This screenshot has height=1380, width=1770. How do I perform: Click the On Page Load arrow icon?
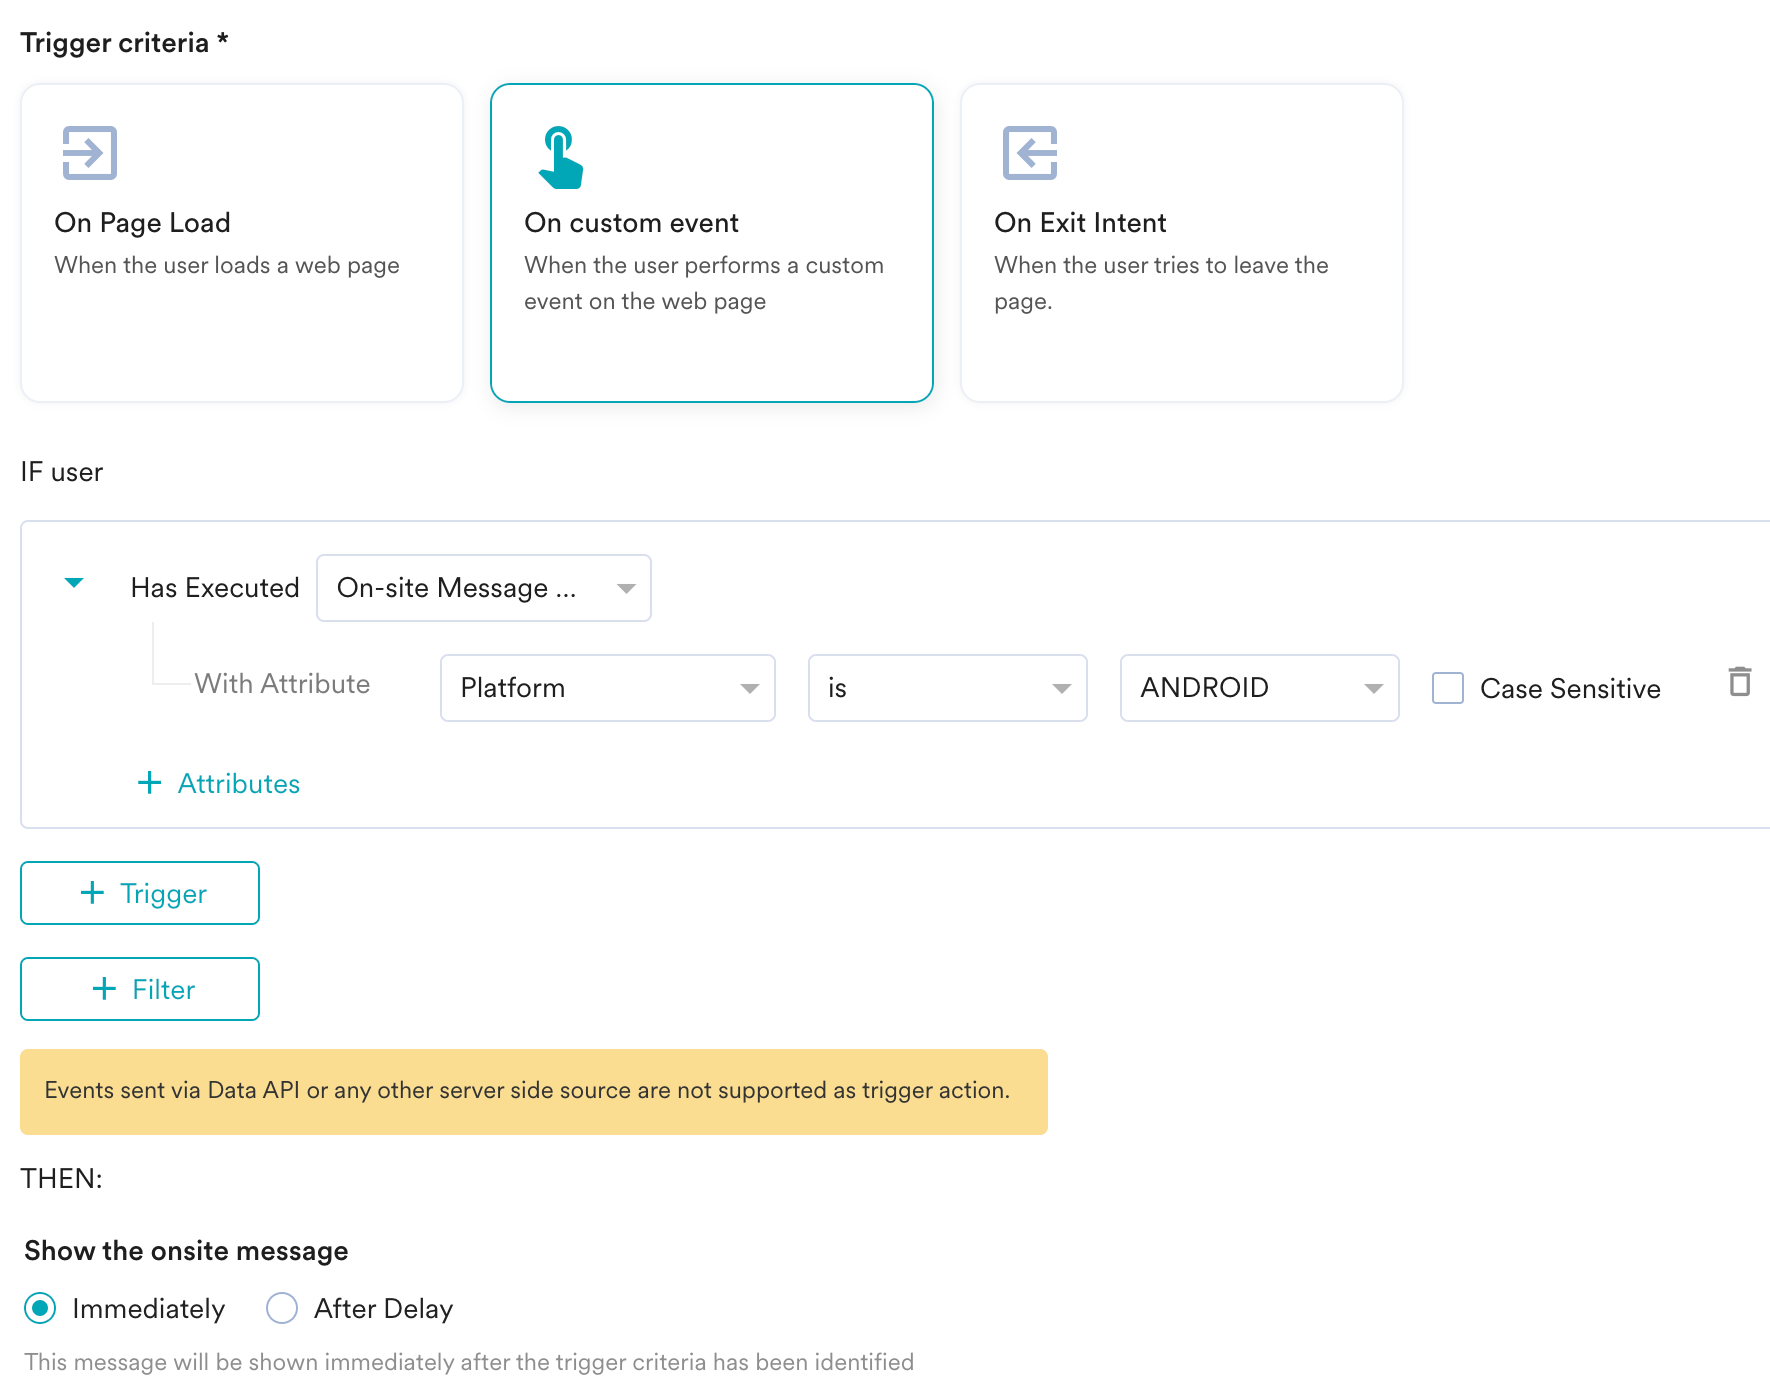pyautogui.click(x=90, y=153)
